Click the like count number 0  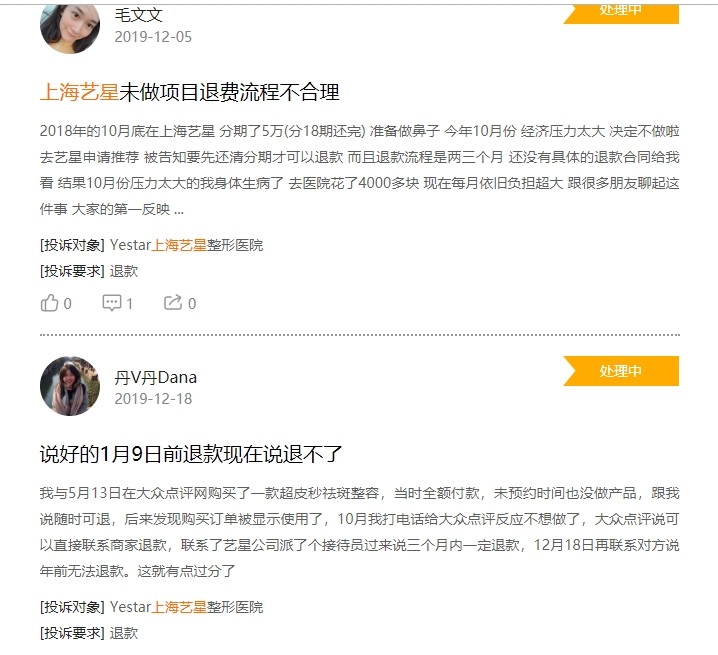[67, 304]
